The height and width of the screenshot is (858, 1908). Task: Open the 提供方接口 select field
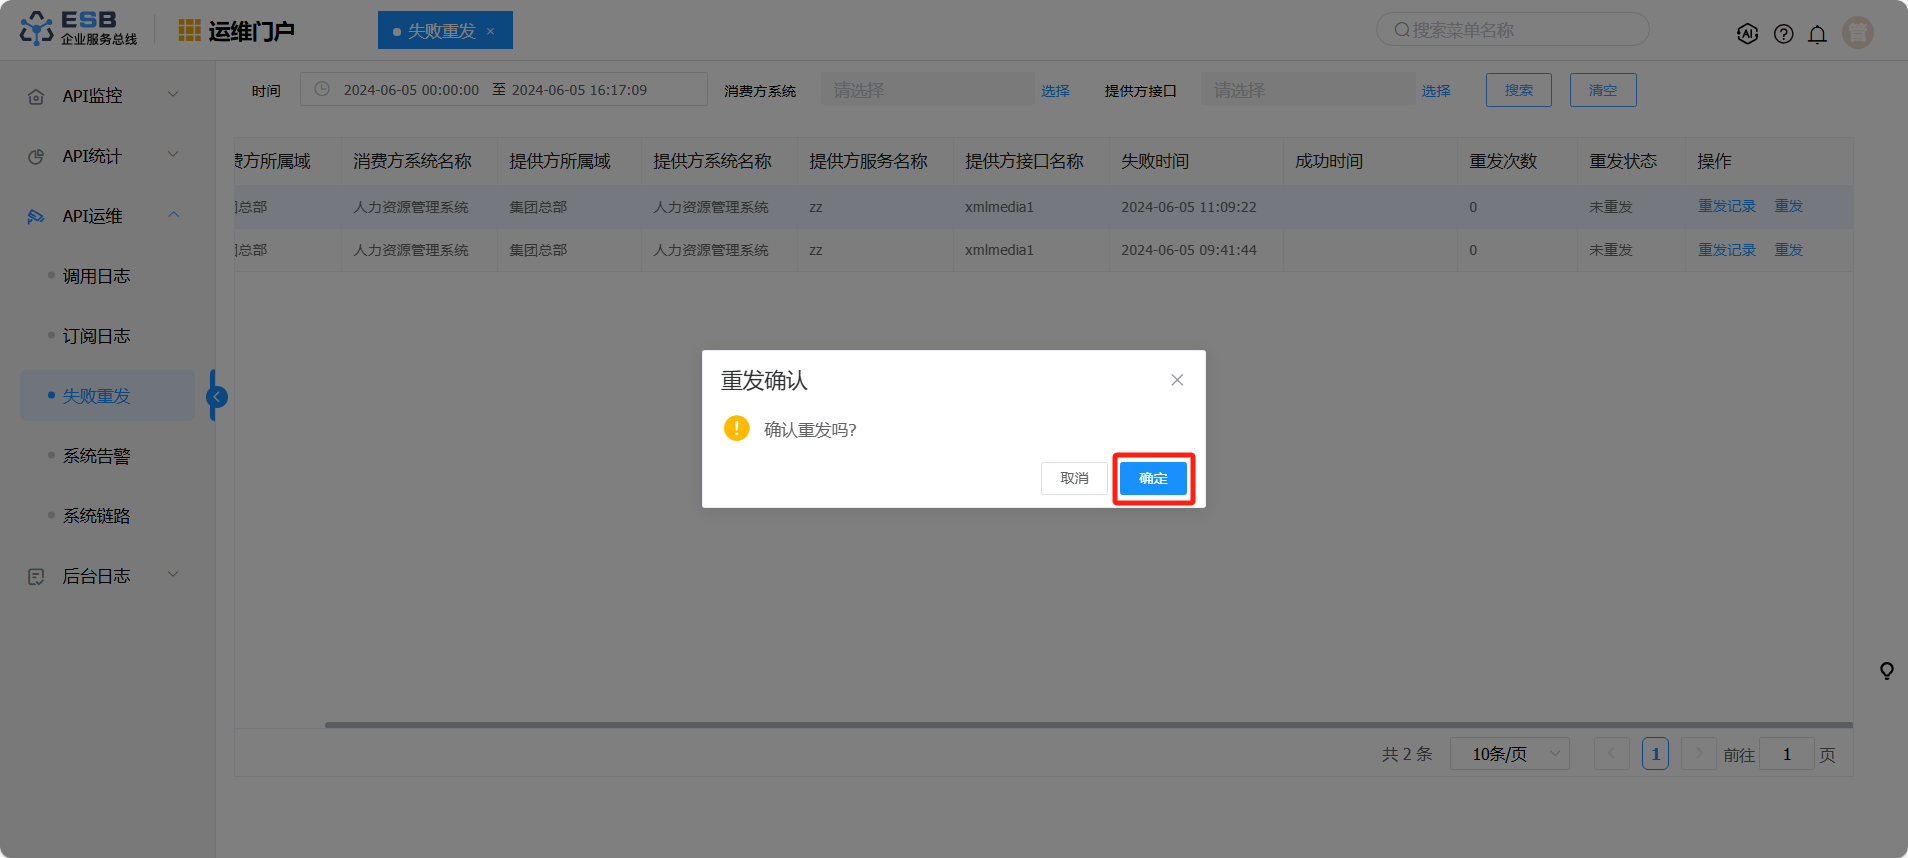coord(1308,90)
